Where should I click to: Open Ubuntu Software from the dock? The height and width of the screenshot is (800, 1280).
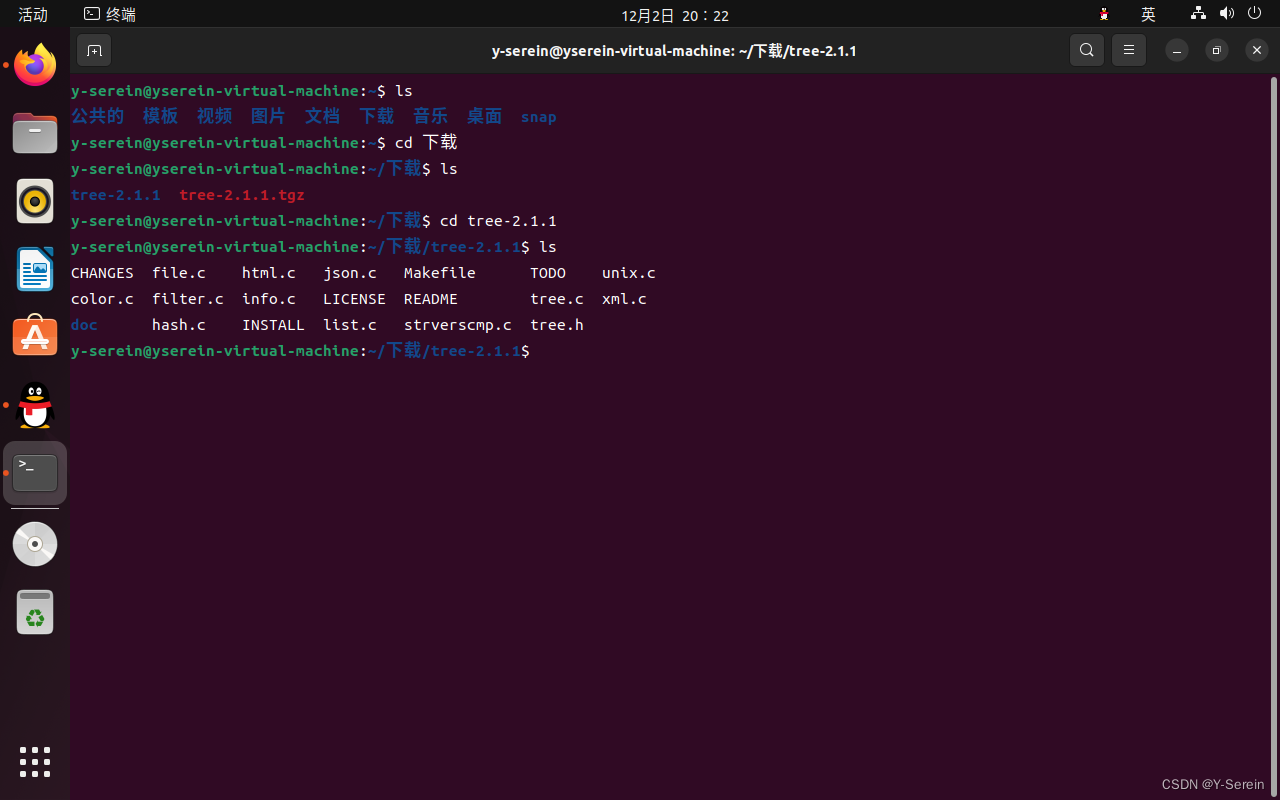coord(35,335)
